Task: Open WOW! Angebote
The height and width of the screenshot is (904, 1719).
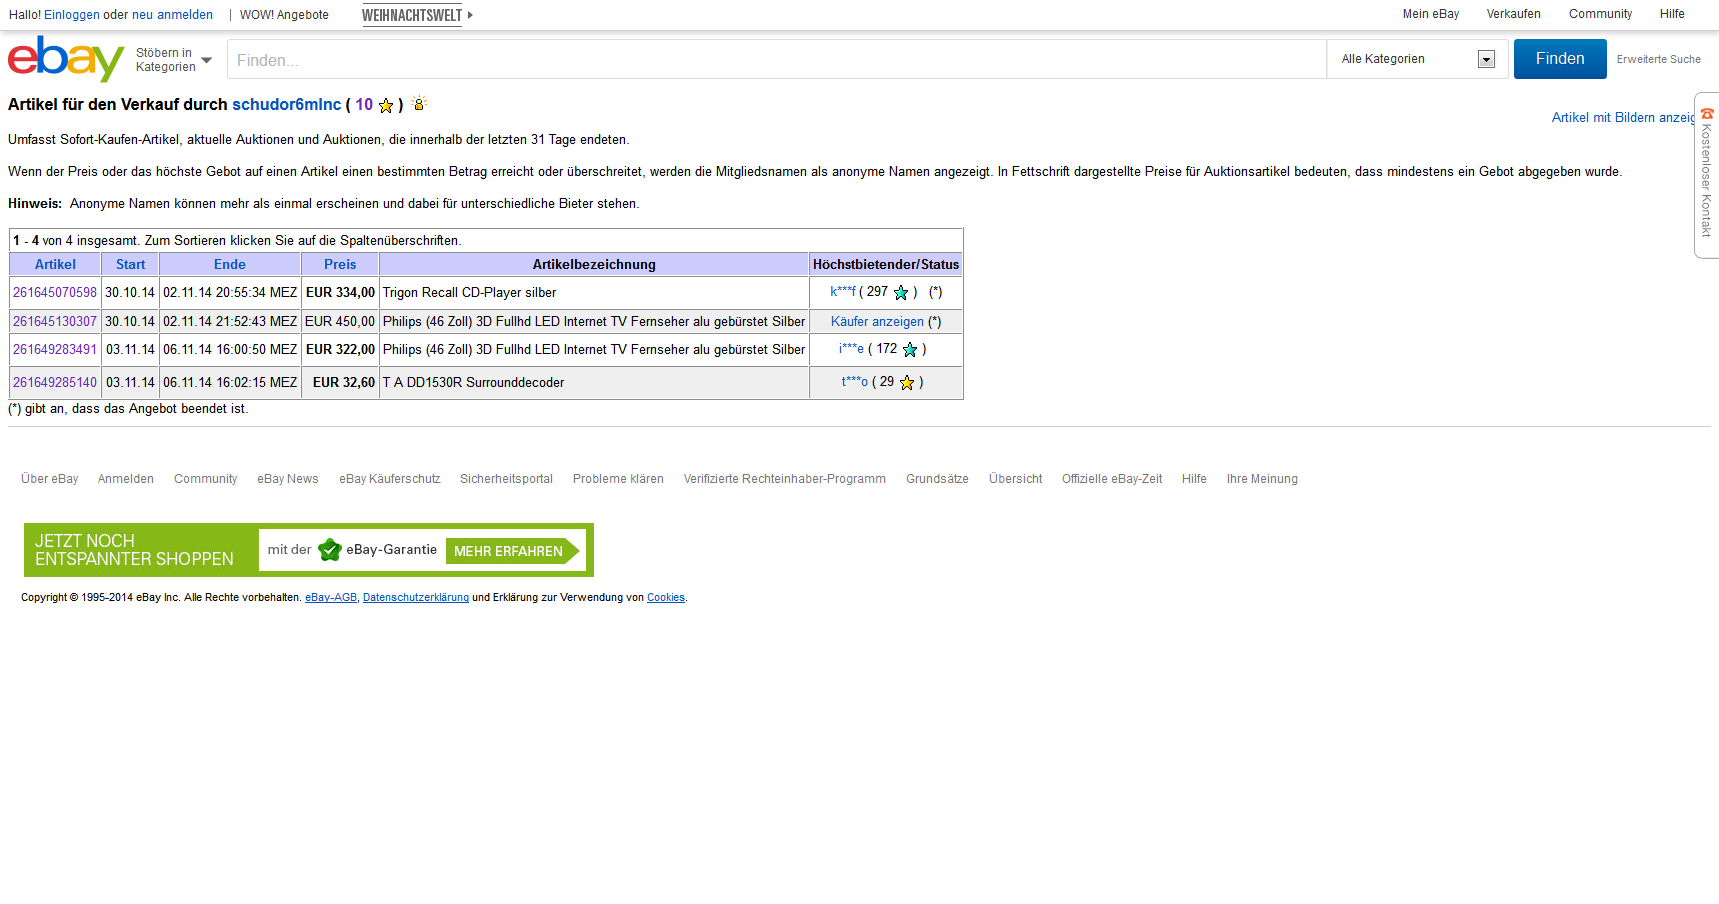Action: click(x=284, y=15)
